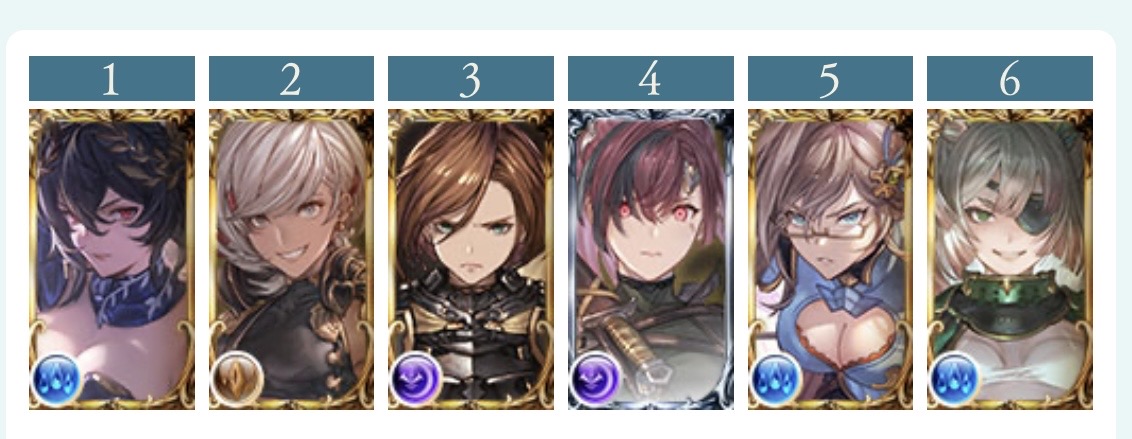
Task: Select the brown-haired armored character portrait
Action: click(x=471, y=259)
